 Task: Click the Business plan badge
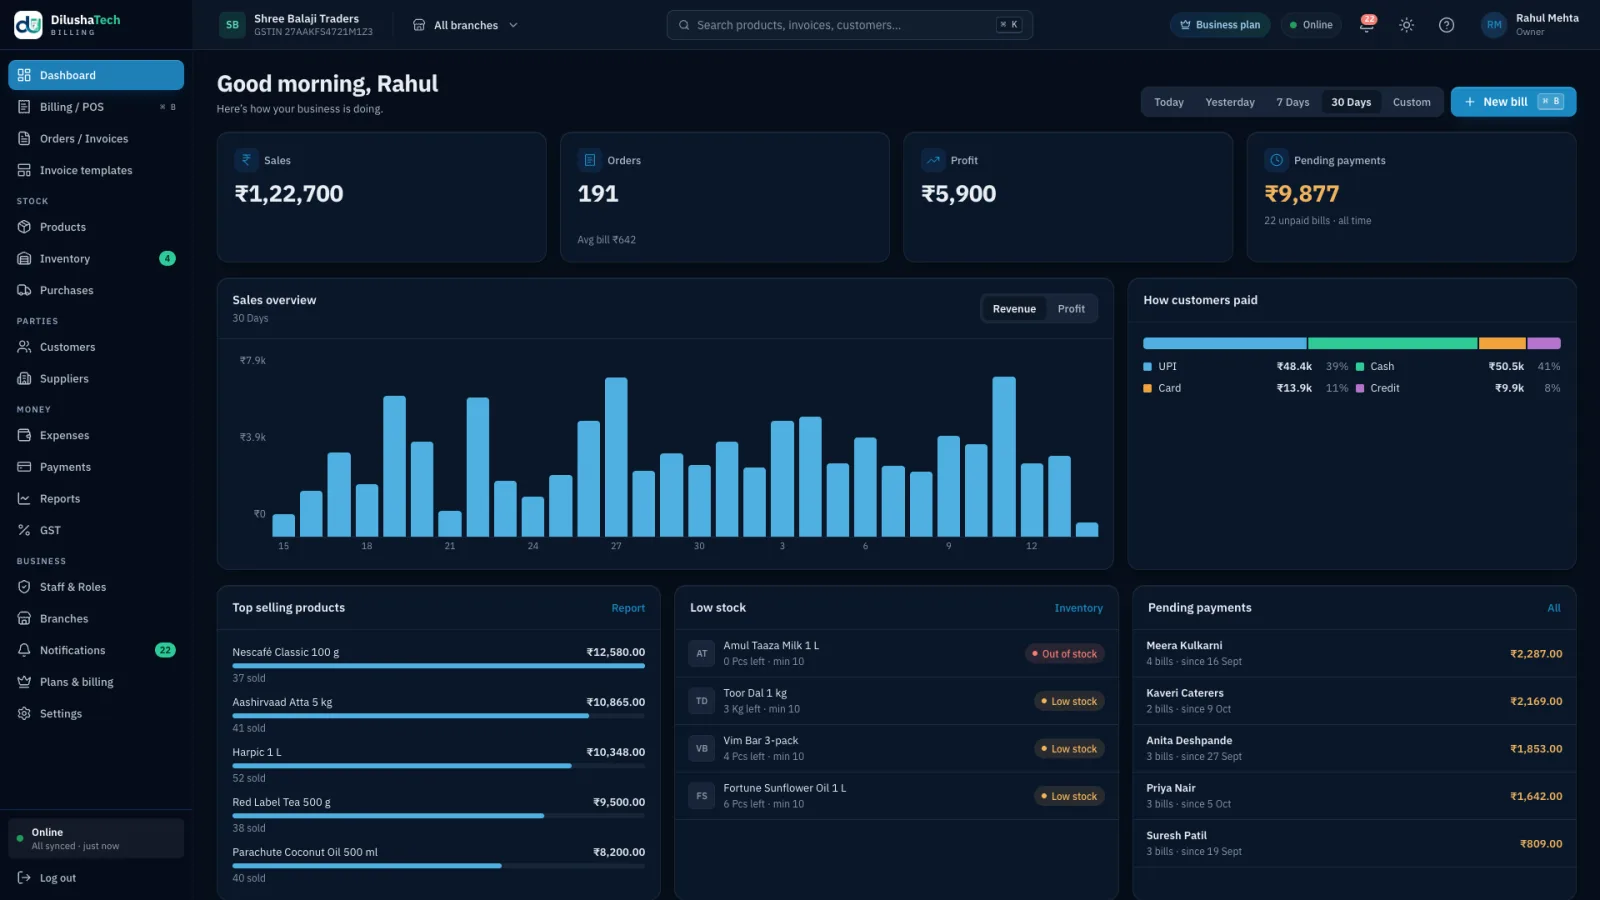[1219, 25]
